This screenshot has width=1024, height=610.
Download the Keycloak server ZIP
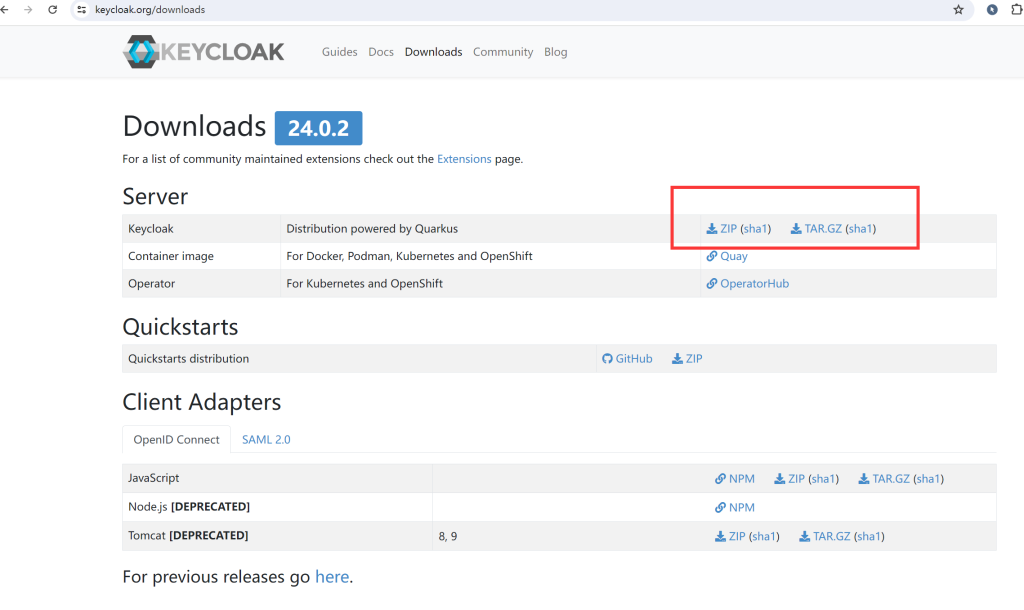coord(722,229)
